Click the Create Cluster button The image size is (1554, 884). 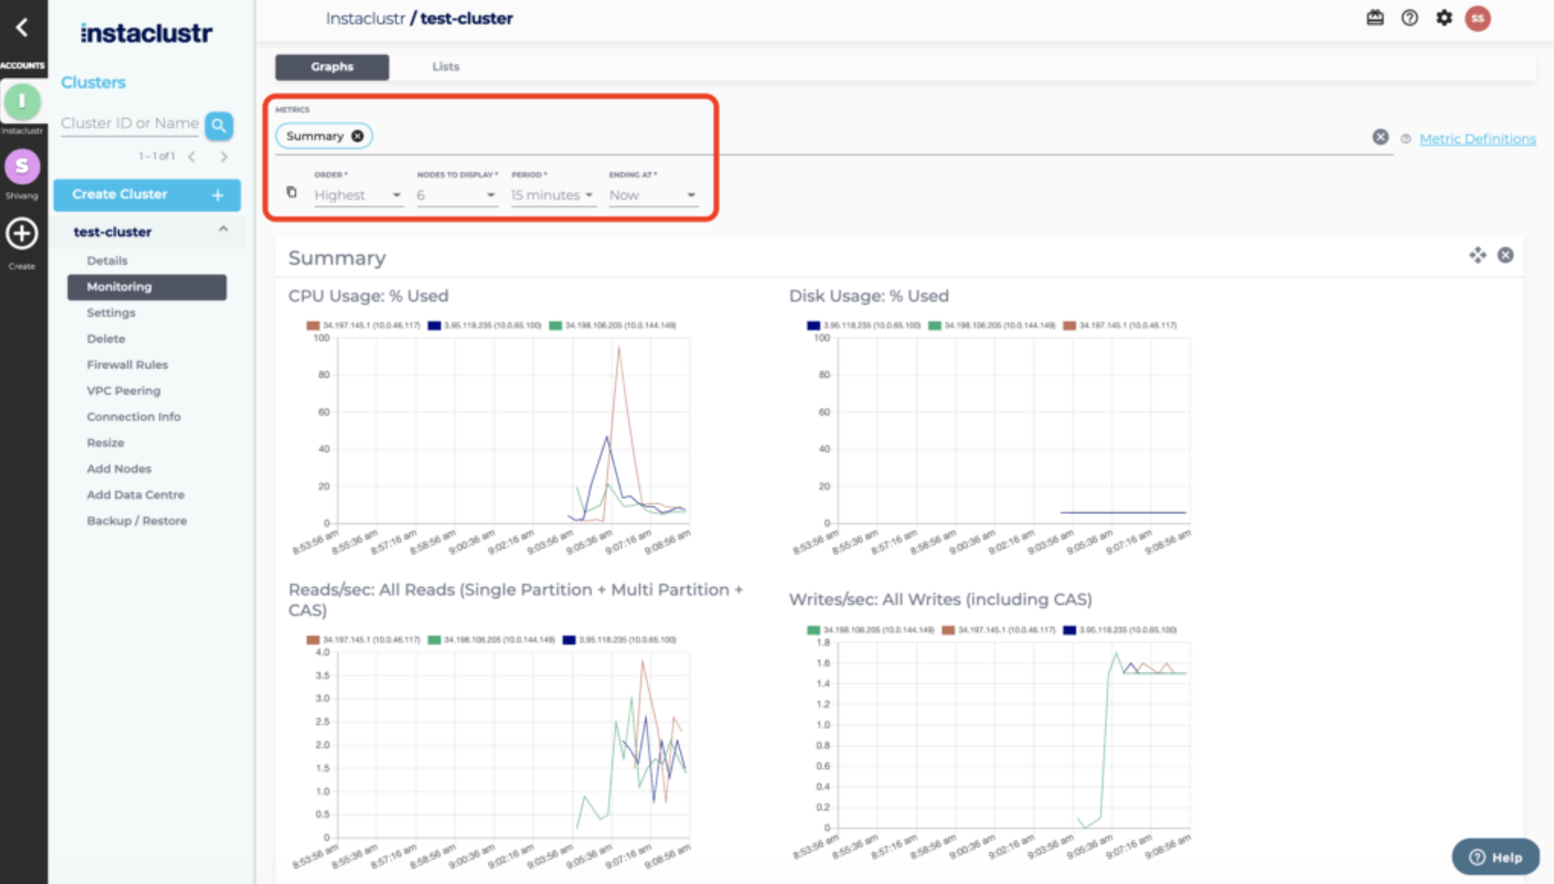click(147, 195)
